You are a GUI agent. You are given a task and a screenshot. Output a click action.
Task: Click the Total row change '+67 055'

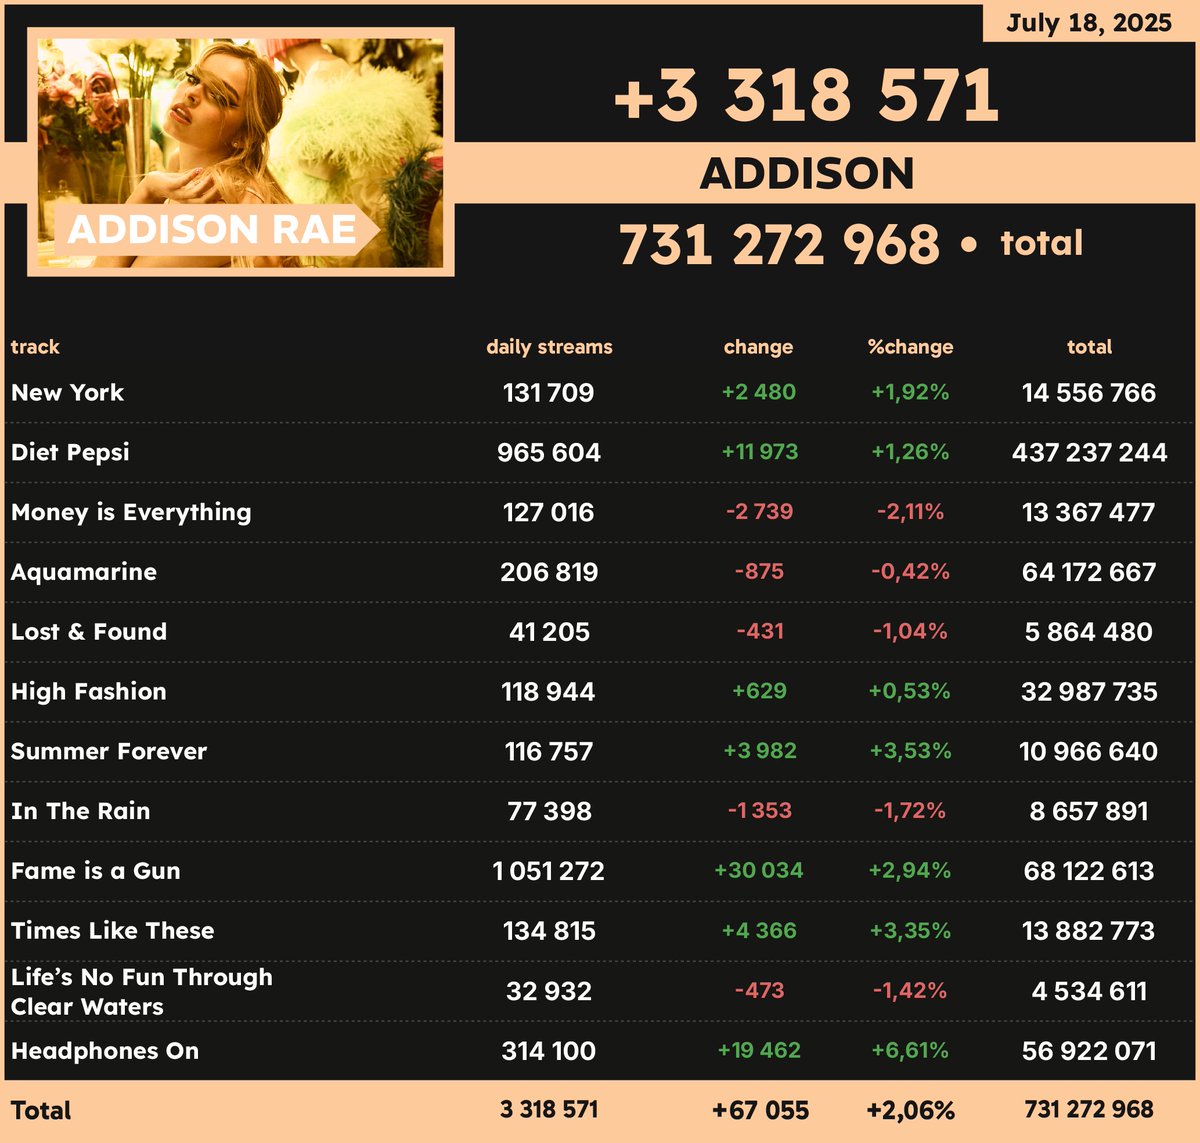coord(760,1111)
